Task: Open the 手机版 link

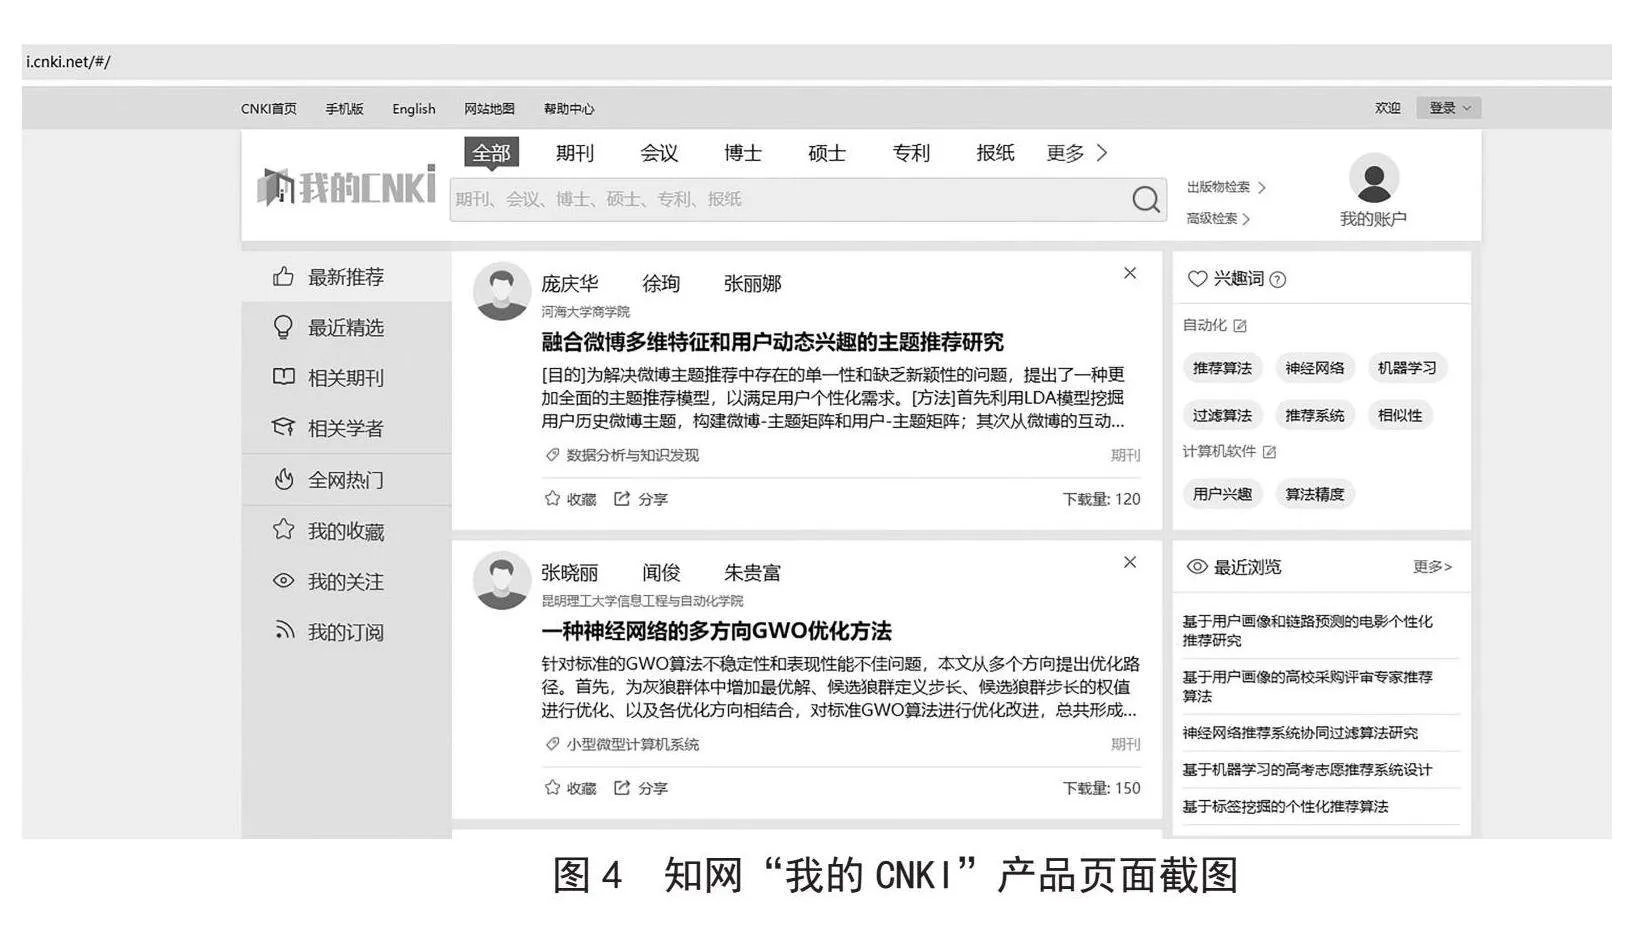Action: 344,109
